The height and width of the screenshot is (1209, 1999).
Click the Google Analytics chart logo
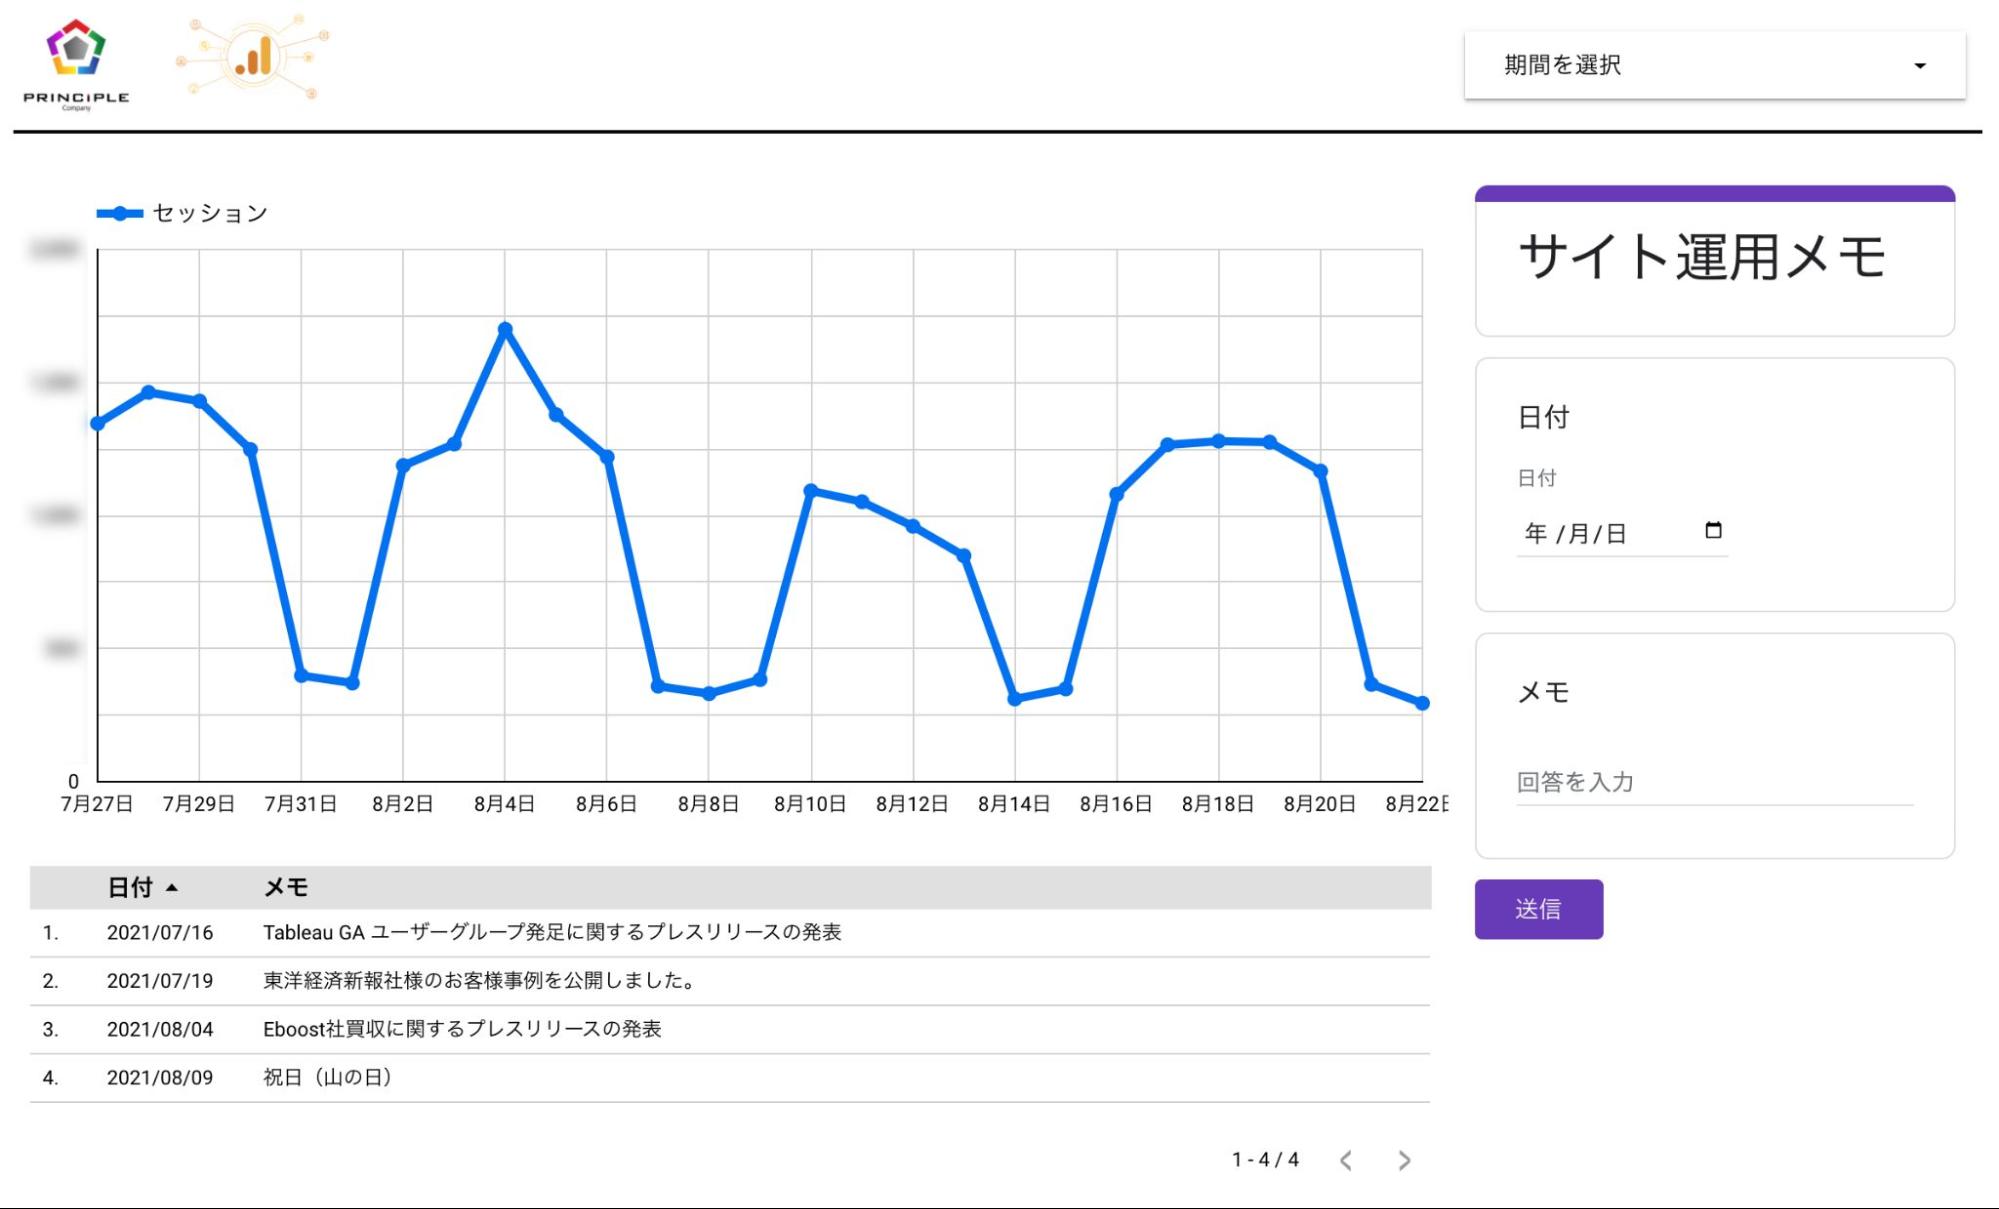pyautogui.click(x=254, y=57)
